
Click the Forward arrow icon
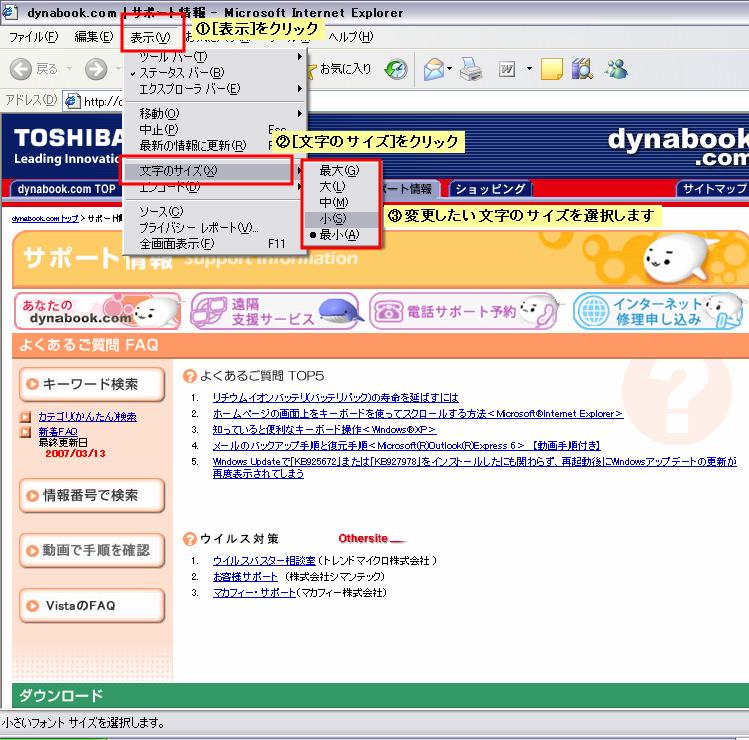tap(96, 69)
